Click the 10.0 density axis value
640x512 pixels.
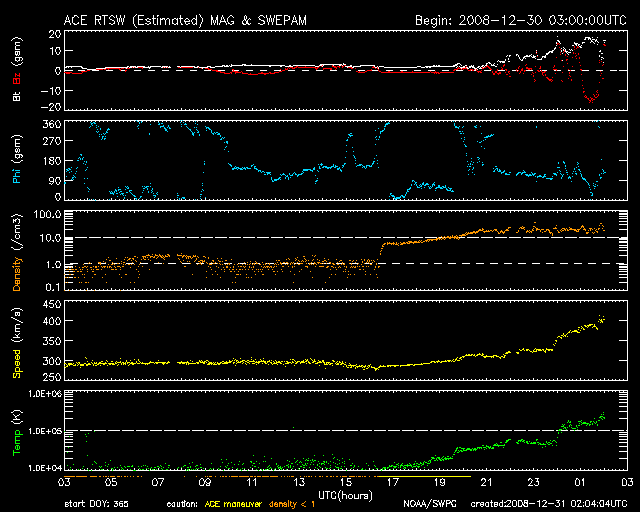point(50,238)
